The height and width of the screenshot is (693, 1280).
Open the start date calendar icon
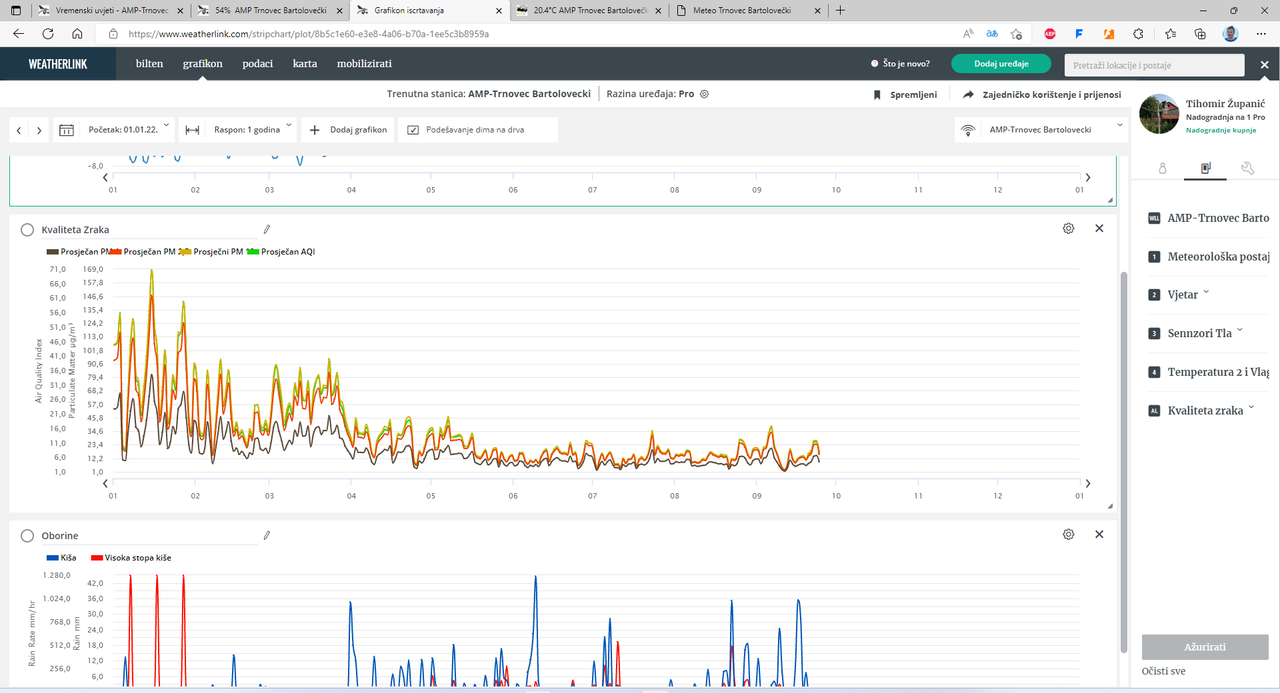tap(67, 130)
